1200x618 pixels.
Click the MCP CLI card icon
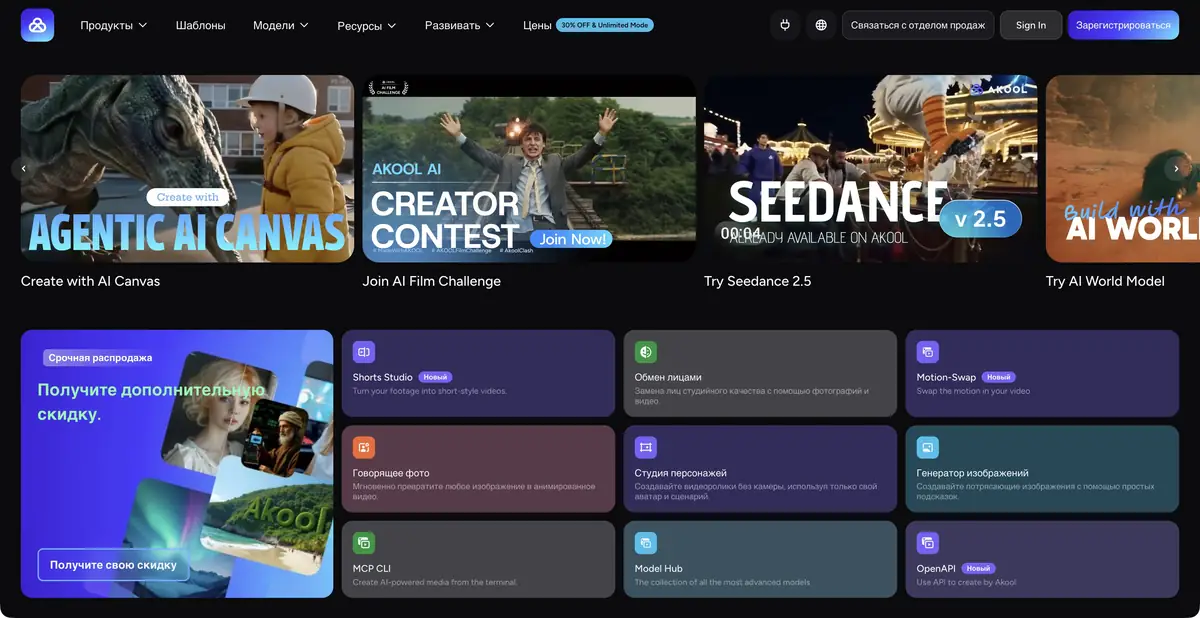pos(364,543)
